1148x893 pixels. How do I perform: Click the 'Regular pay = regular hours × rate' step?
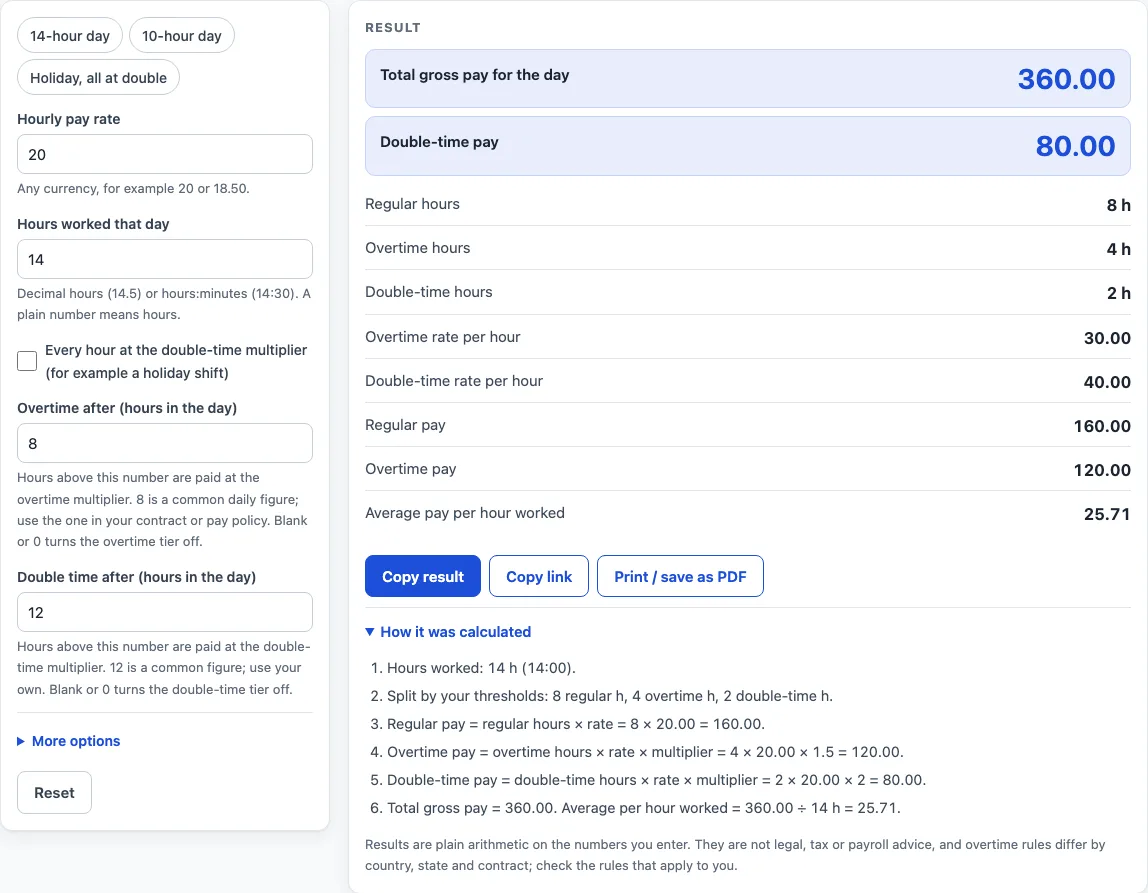(575, 724)
